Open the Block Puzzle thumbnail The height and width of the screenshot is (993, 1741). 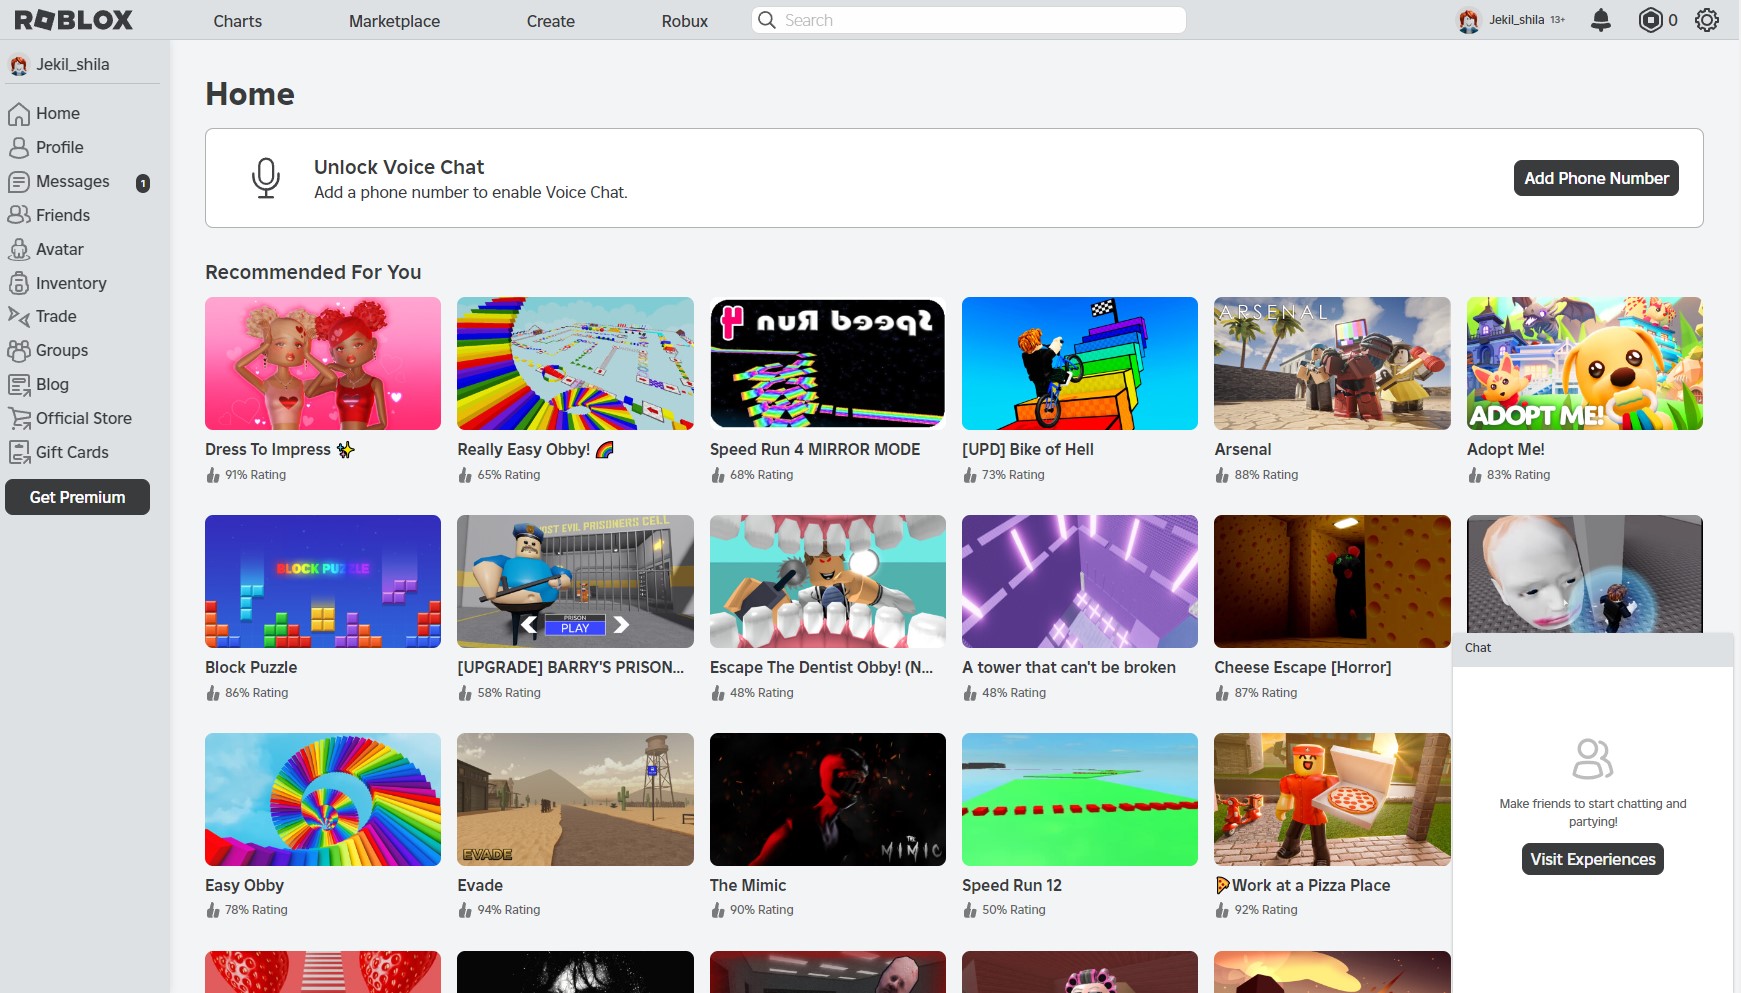coord(323,581)
